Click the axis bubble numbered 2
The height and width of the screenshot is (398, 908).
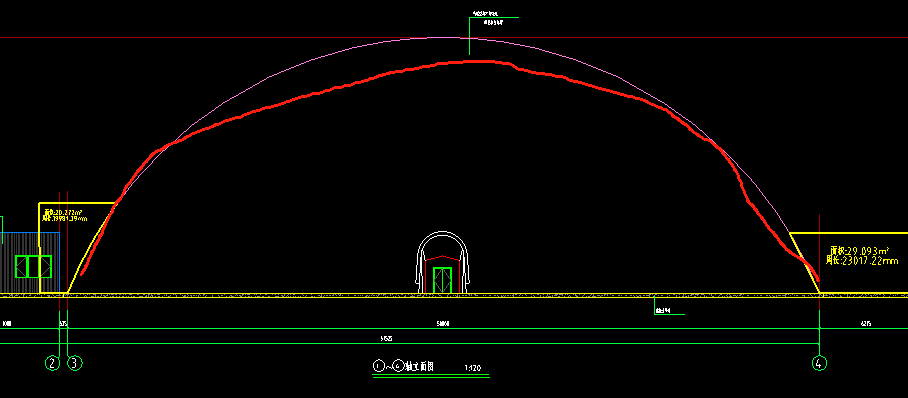point(53,363)
